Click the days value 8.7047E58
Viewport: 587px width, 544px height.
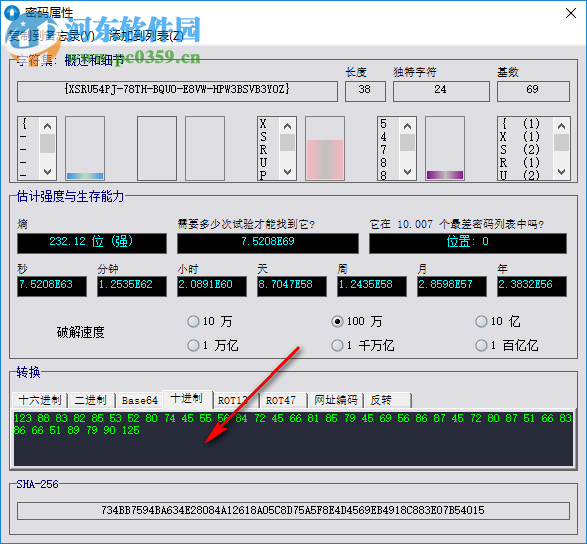(x=292, y=286)
